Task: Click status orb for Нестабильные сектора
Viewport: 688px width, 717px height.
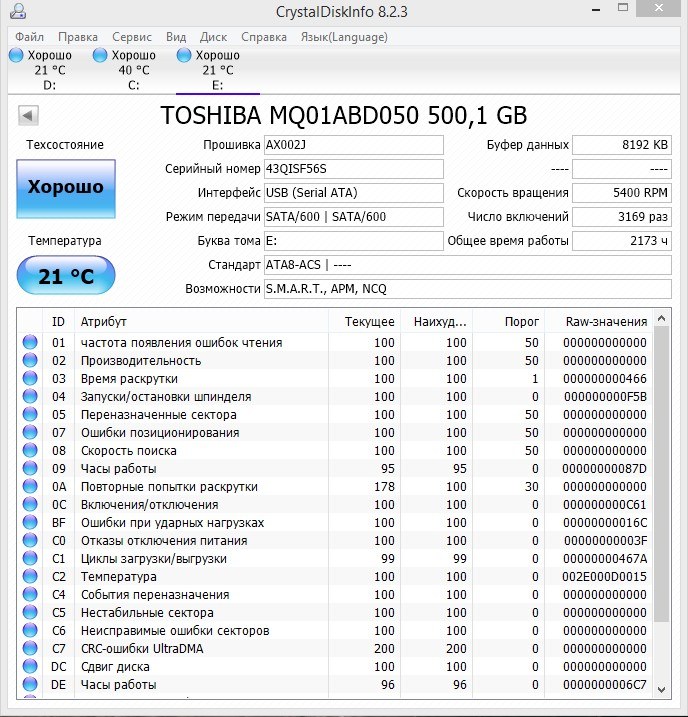Action: (30, 612)
